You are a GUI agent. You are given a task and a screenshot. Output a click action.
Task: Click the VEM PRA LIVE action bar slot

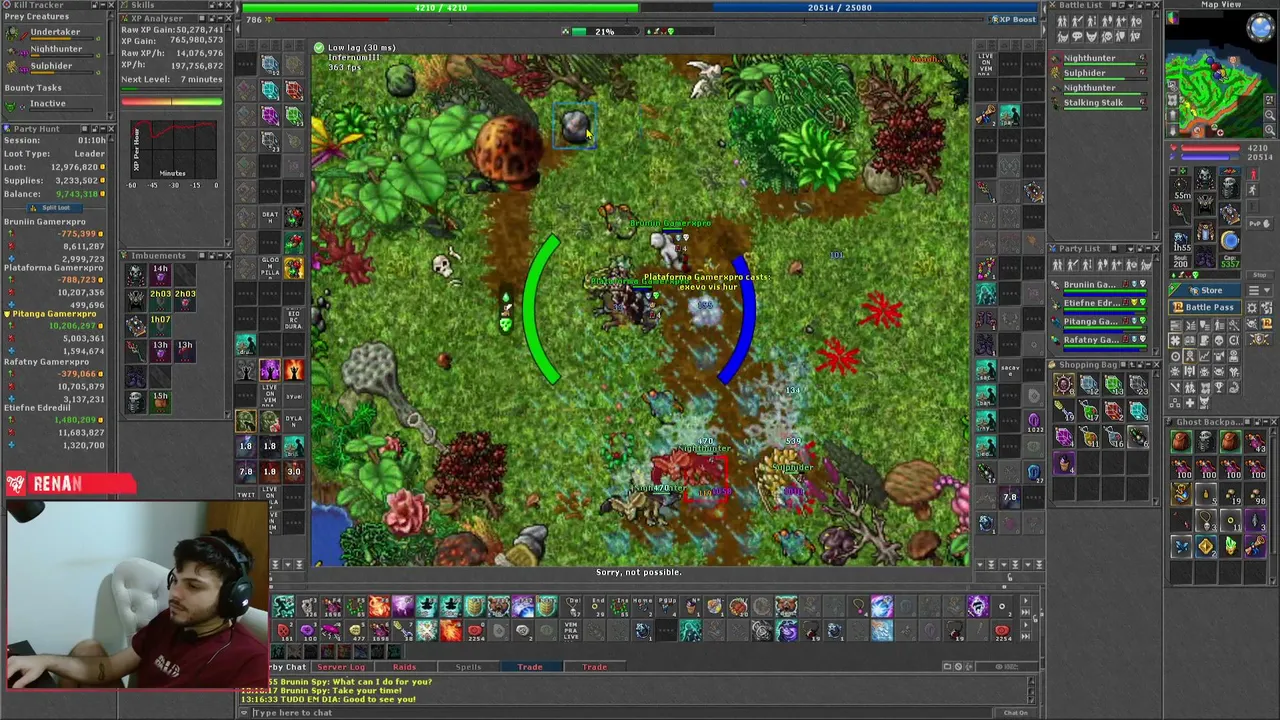(x=571, y=630)
